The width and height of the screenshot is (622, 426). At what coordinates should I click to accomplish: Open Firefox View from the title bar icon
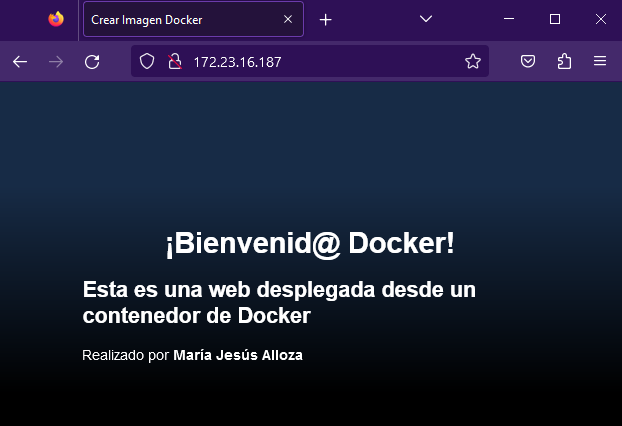pos(55,19)
